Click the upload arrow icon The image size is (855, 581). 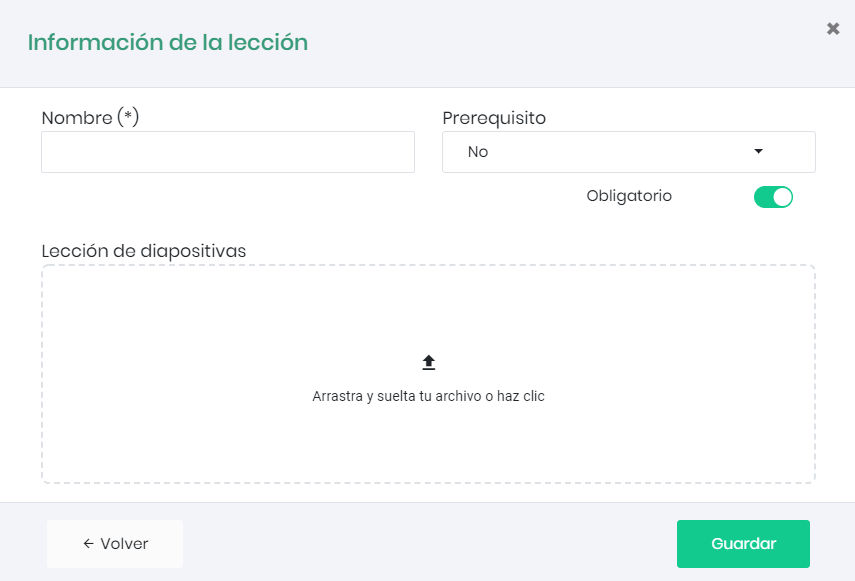[x=428, y=363]
